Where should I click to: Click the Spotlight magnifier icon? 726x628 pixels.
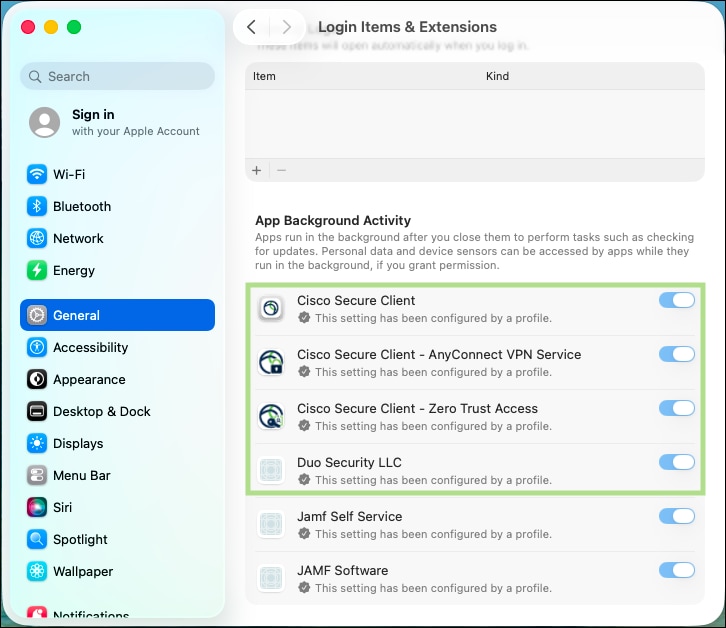[37, 539]
